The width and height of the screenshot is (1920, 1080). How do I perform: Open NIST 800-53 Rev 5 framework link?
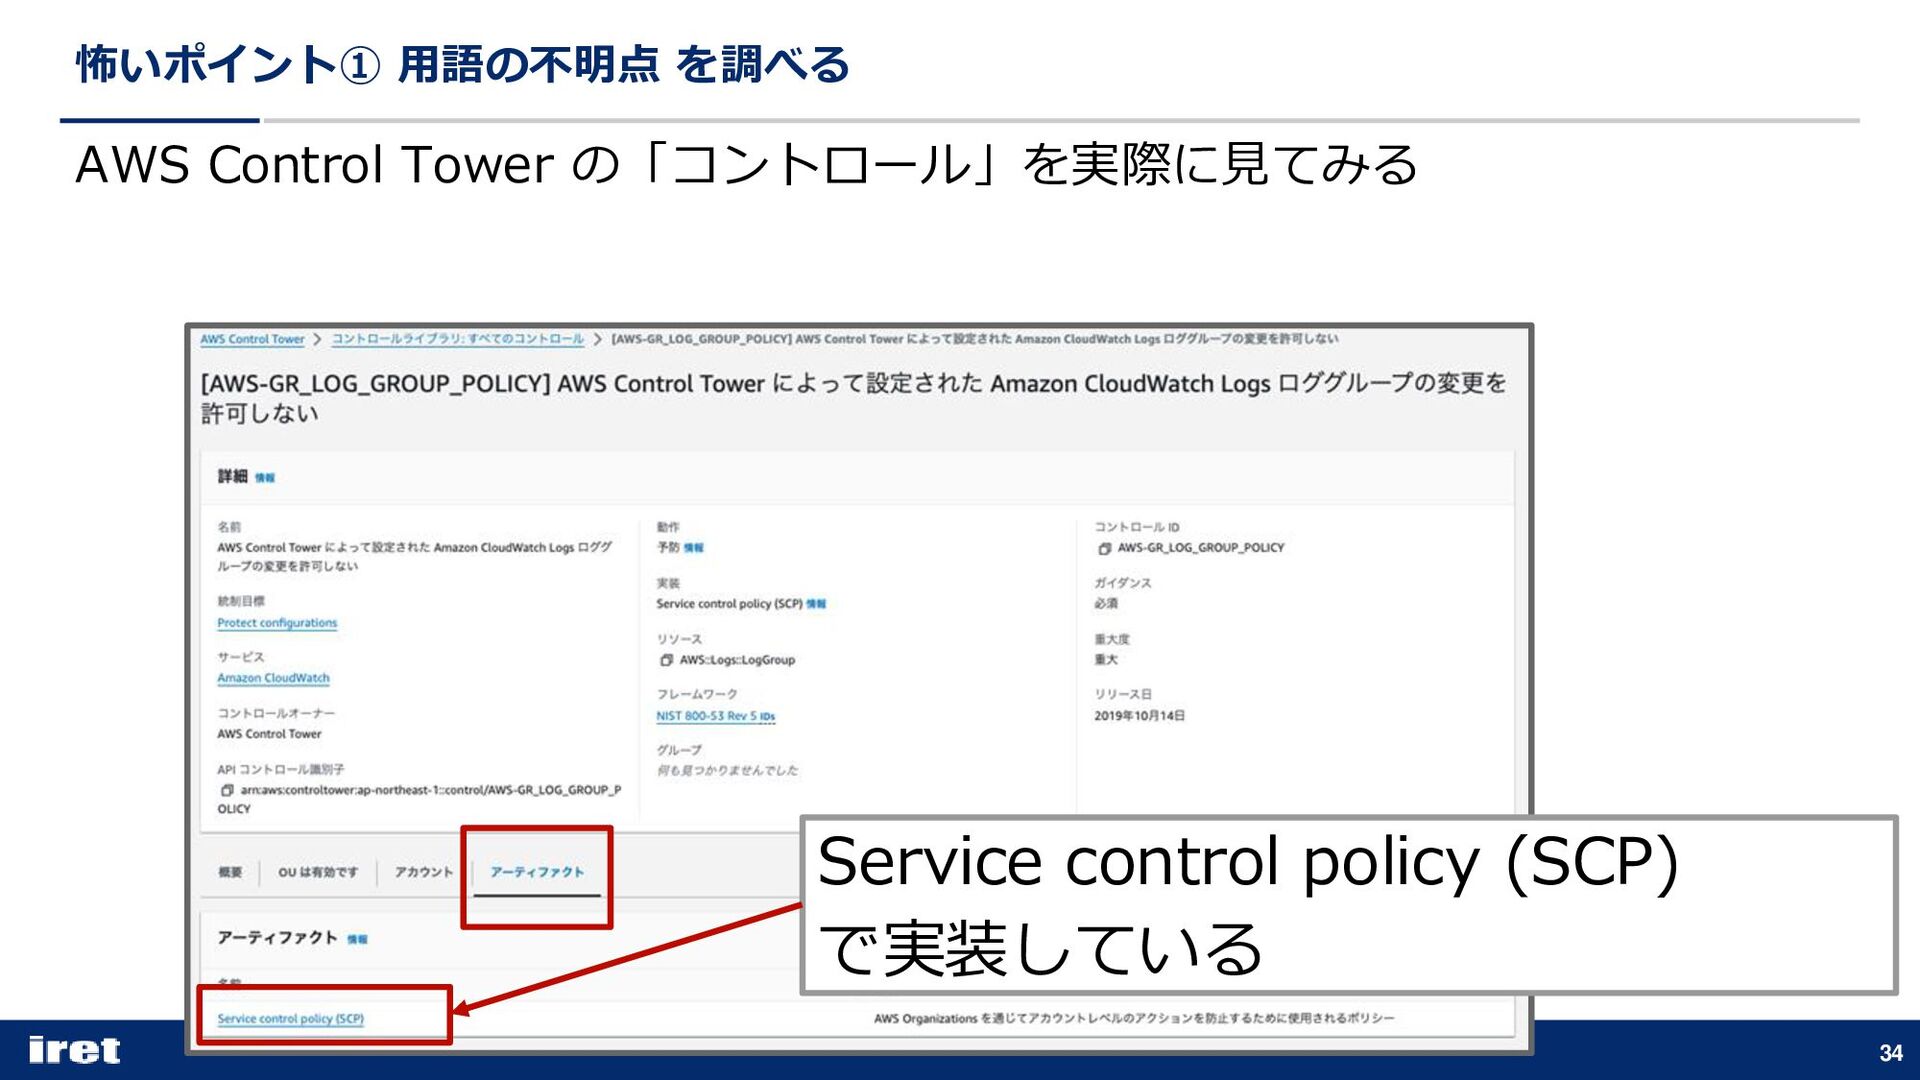pyautogui.click(x=716, y=716)
